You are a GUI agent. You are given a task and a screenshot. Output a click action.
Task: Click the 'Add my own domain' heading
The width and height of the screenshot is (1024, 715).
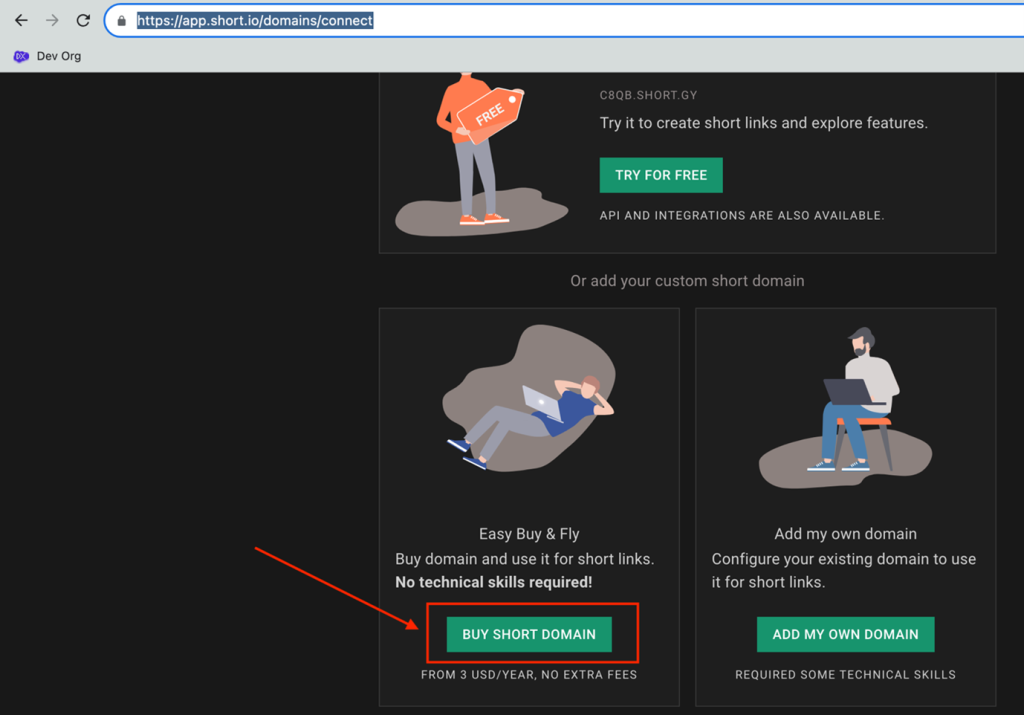click(x=845, y=534)
